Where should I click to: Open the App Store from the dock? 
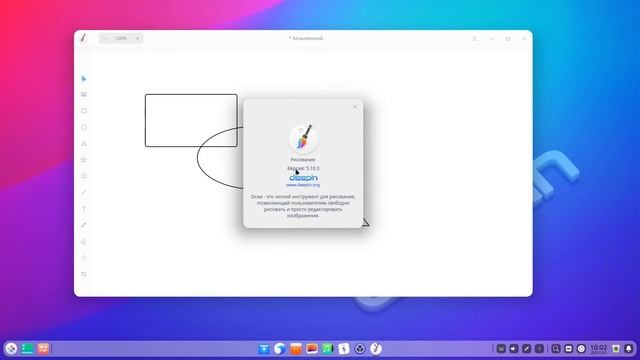pos(296,349)
